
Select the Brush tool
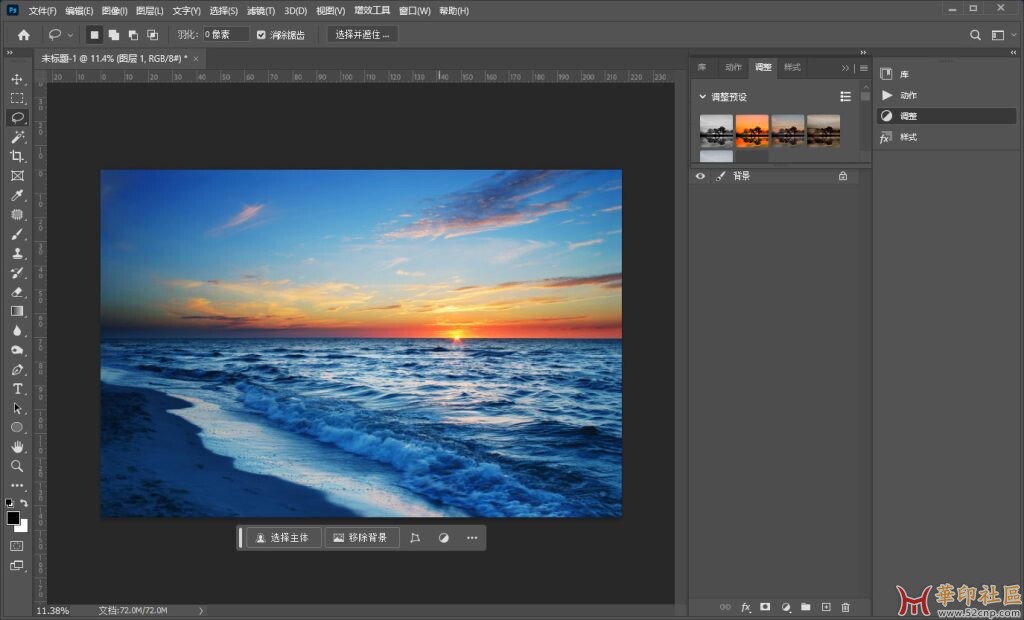[x=17, y=234]
